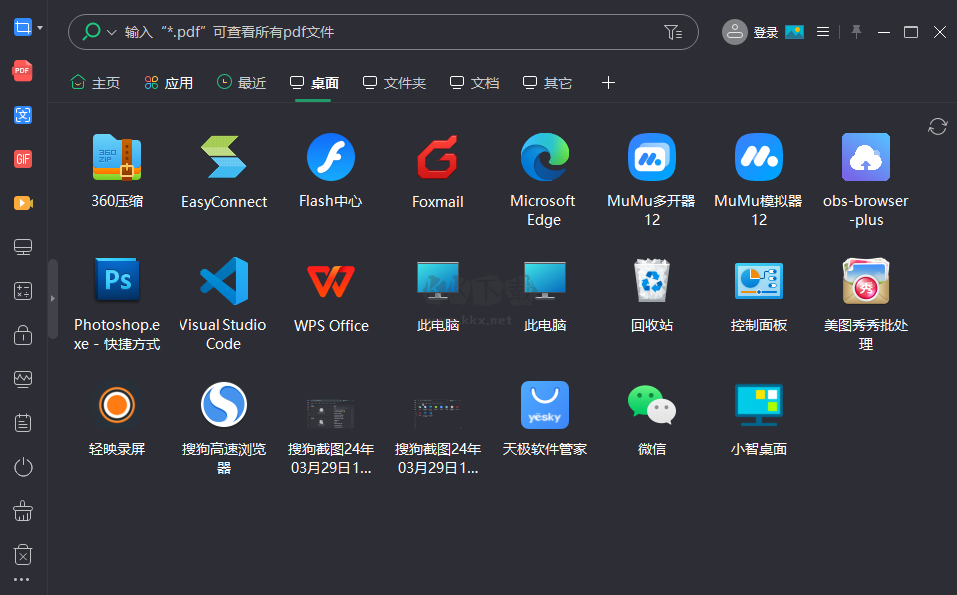Viewport: 957px width, 595px height.
Task: Launch the Photoshop.exe shortcut
Action: 116,280
